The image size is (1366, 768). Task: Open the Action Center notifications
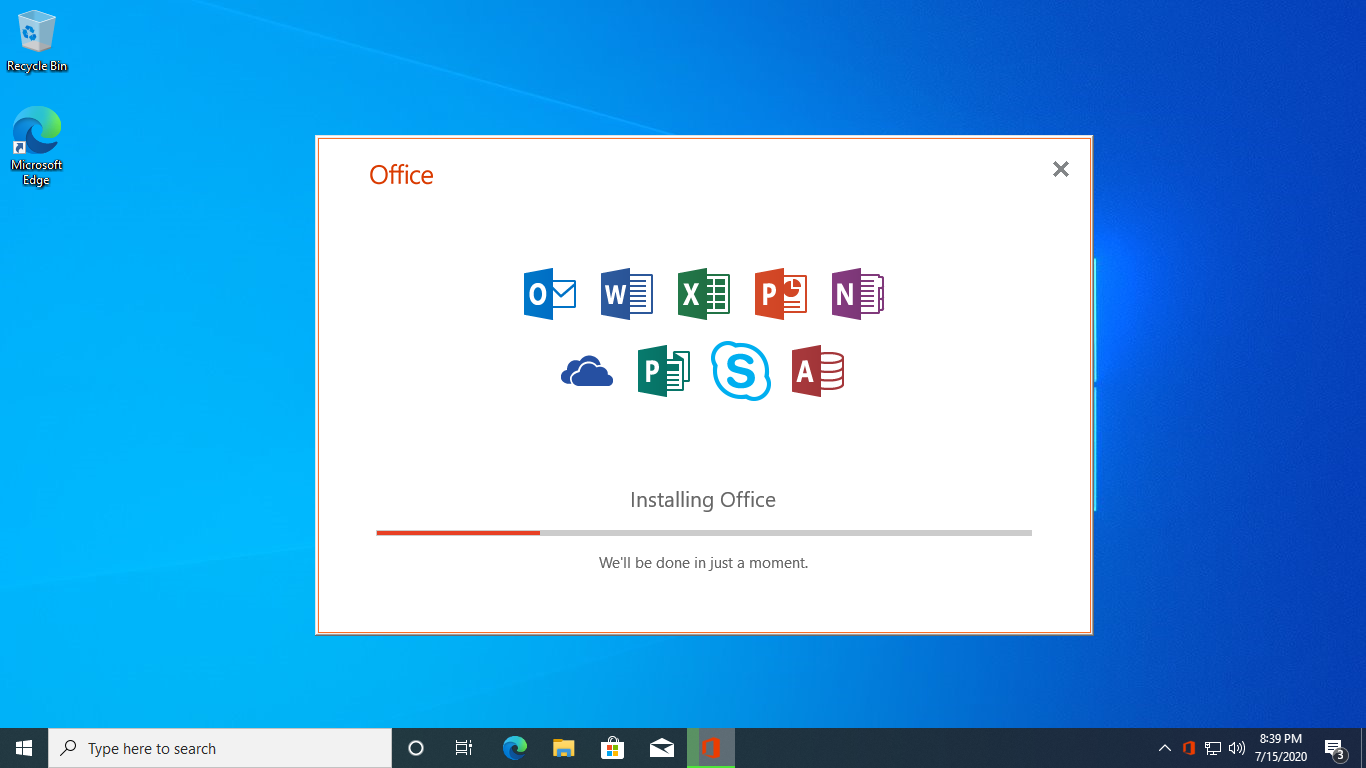[x=1335, y=748]
